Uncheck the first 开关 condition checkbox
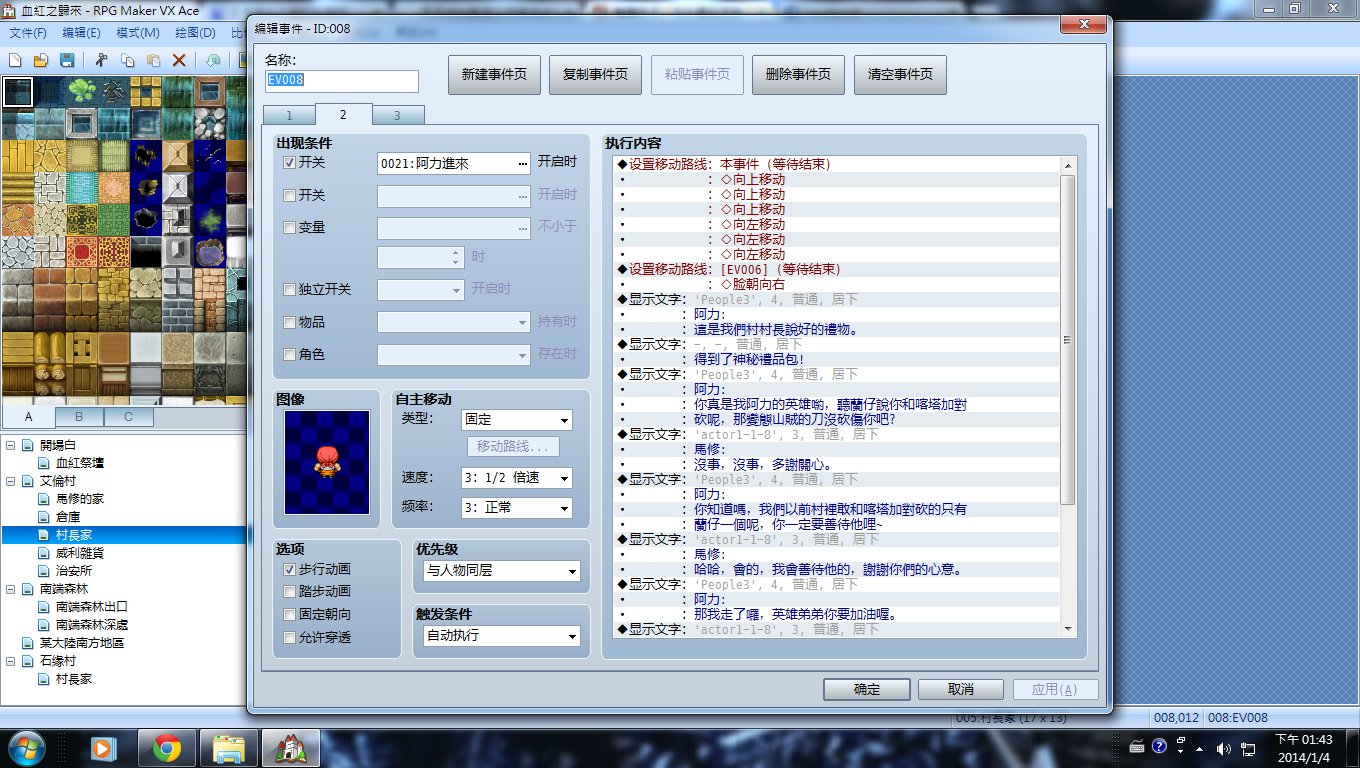Image resolution: width=1360 pixels, height=768 pixels. [290, 162]
